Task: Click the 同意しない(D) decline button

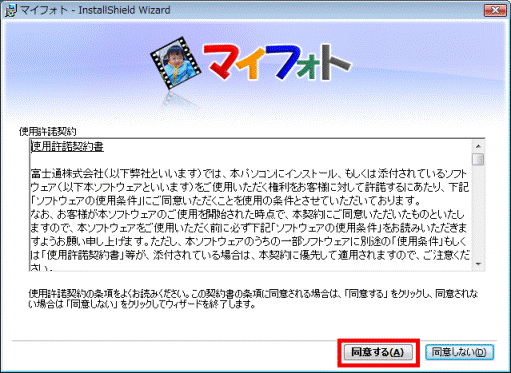Action: (x=459, y=352)
